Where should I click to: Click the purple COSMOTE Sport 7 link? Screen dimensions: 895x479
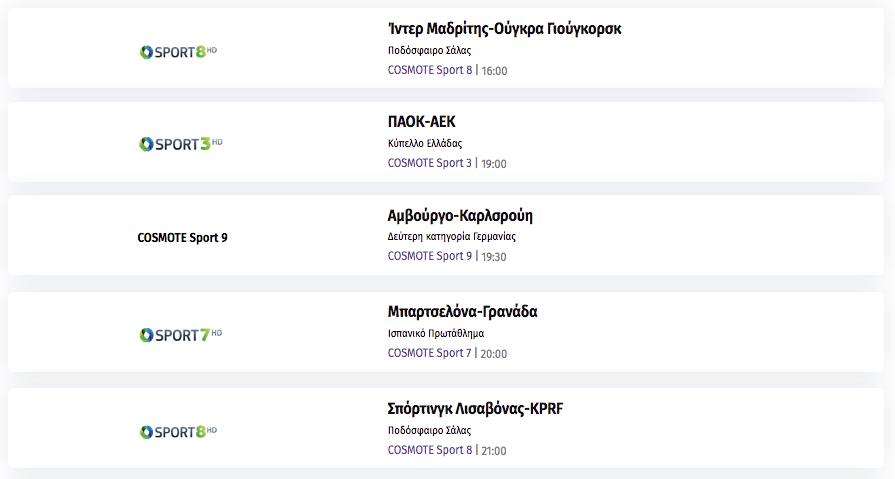(x=429, y=353)
